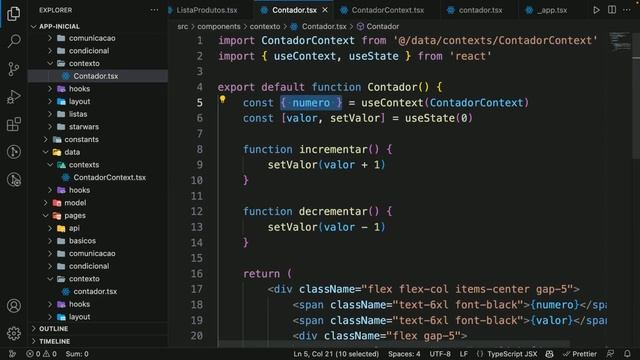This screenshot has width=640, height=360.
Task: Click the LF end-of-line status entry
Action: click(x=464, y=354)
